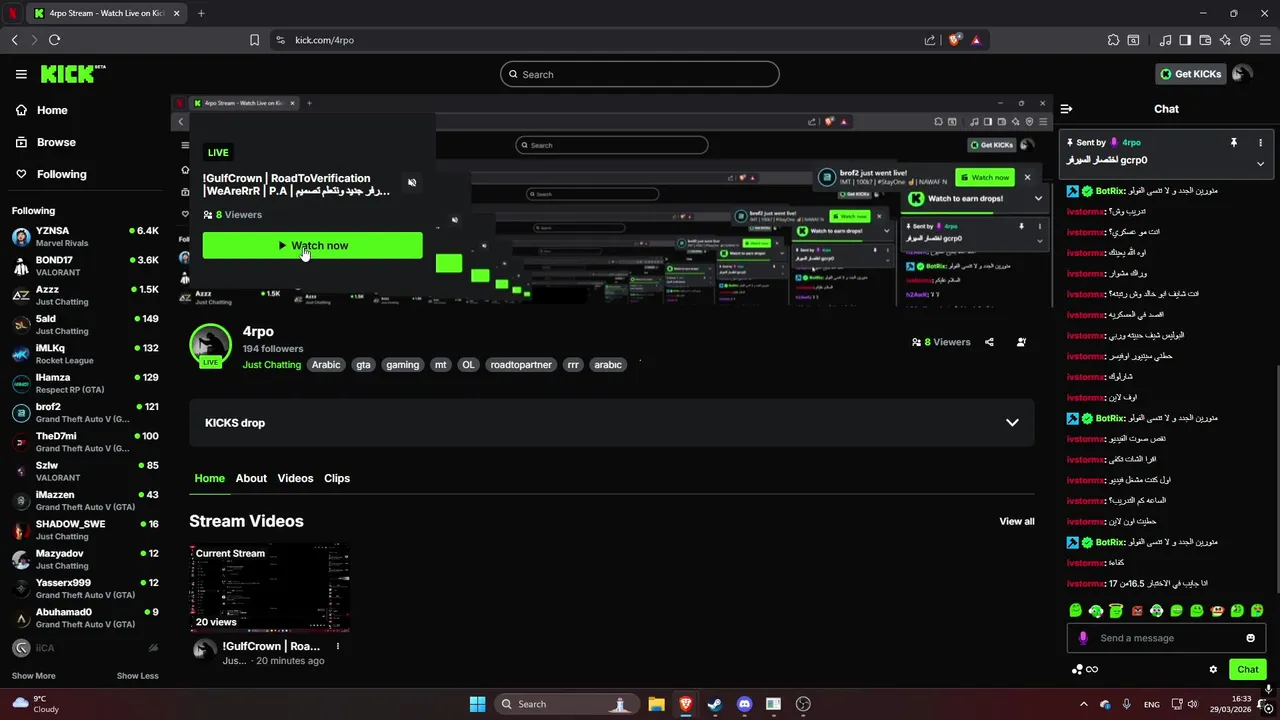
Task: Open pinned message three-dot menu
Action: (1260, 142)
